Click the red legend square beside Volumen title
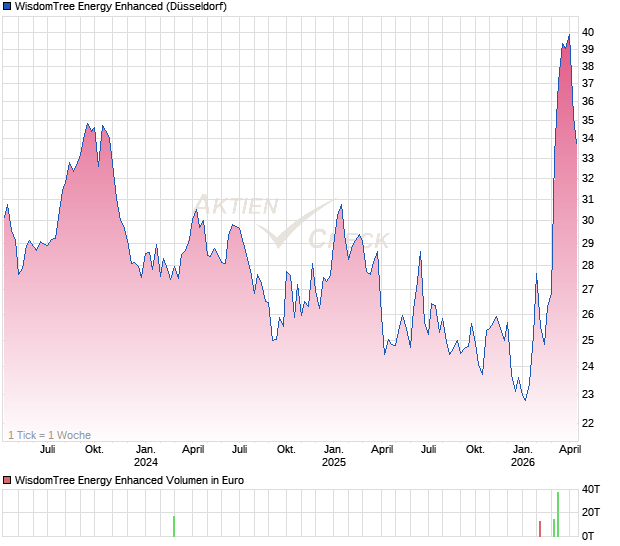620x546 pixels. click(x=7, y=480)
